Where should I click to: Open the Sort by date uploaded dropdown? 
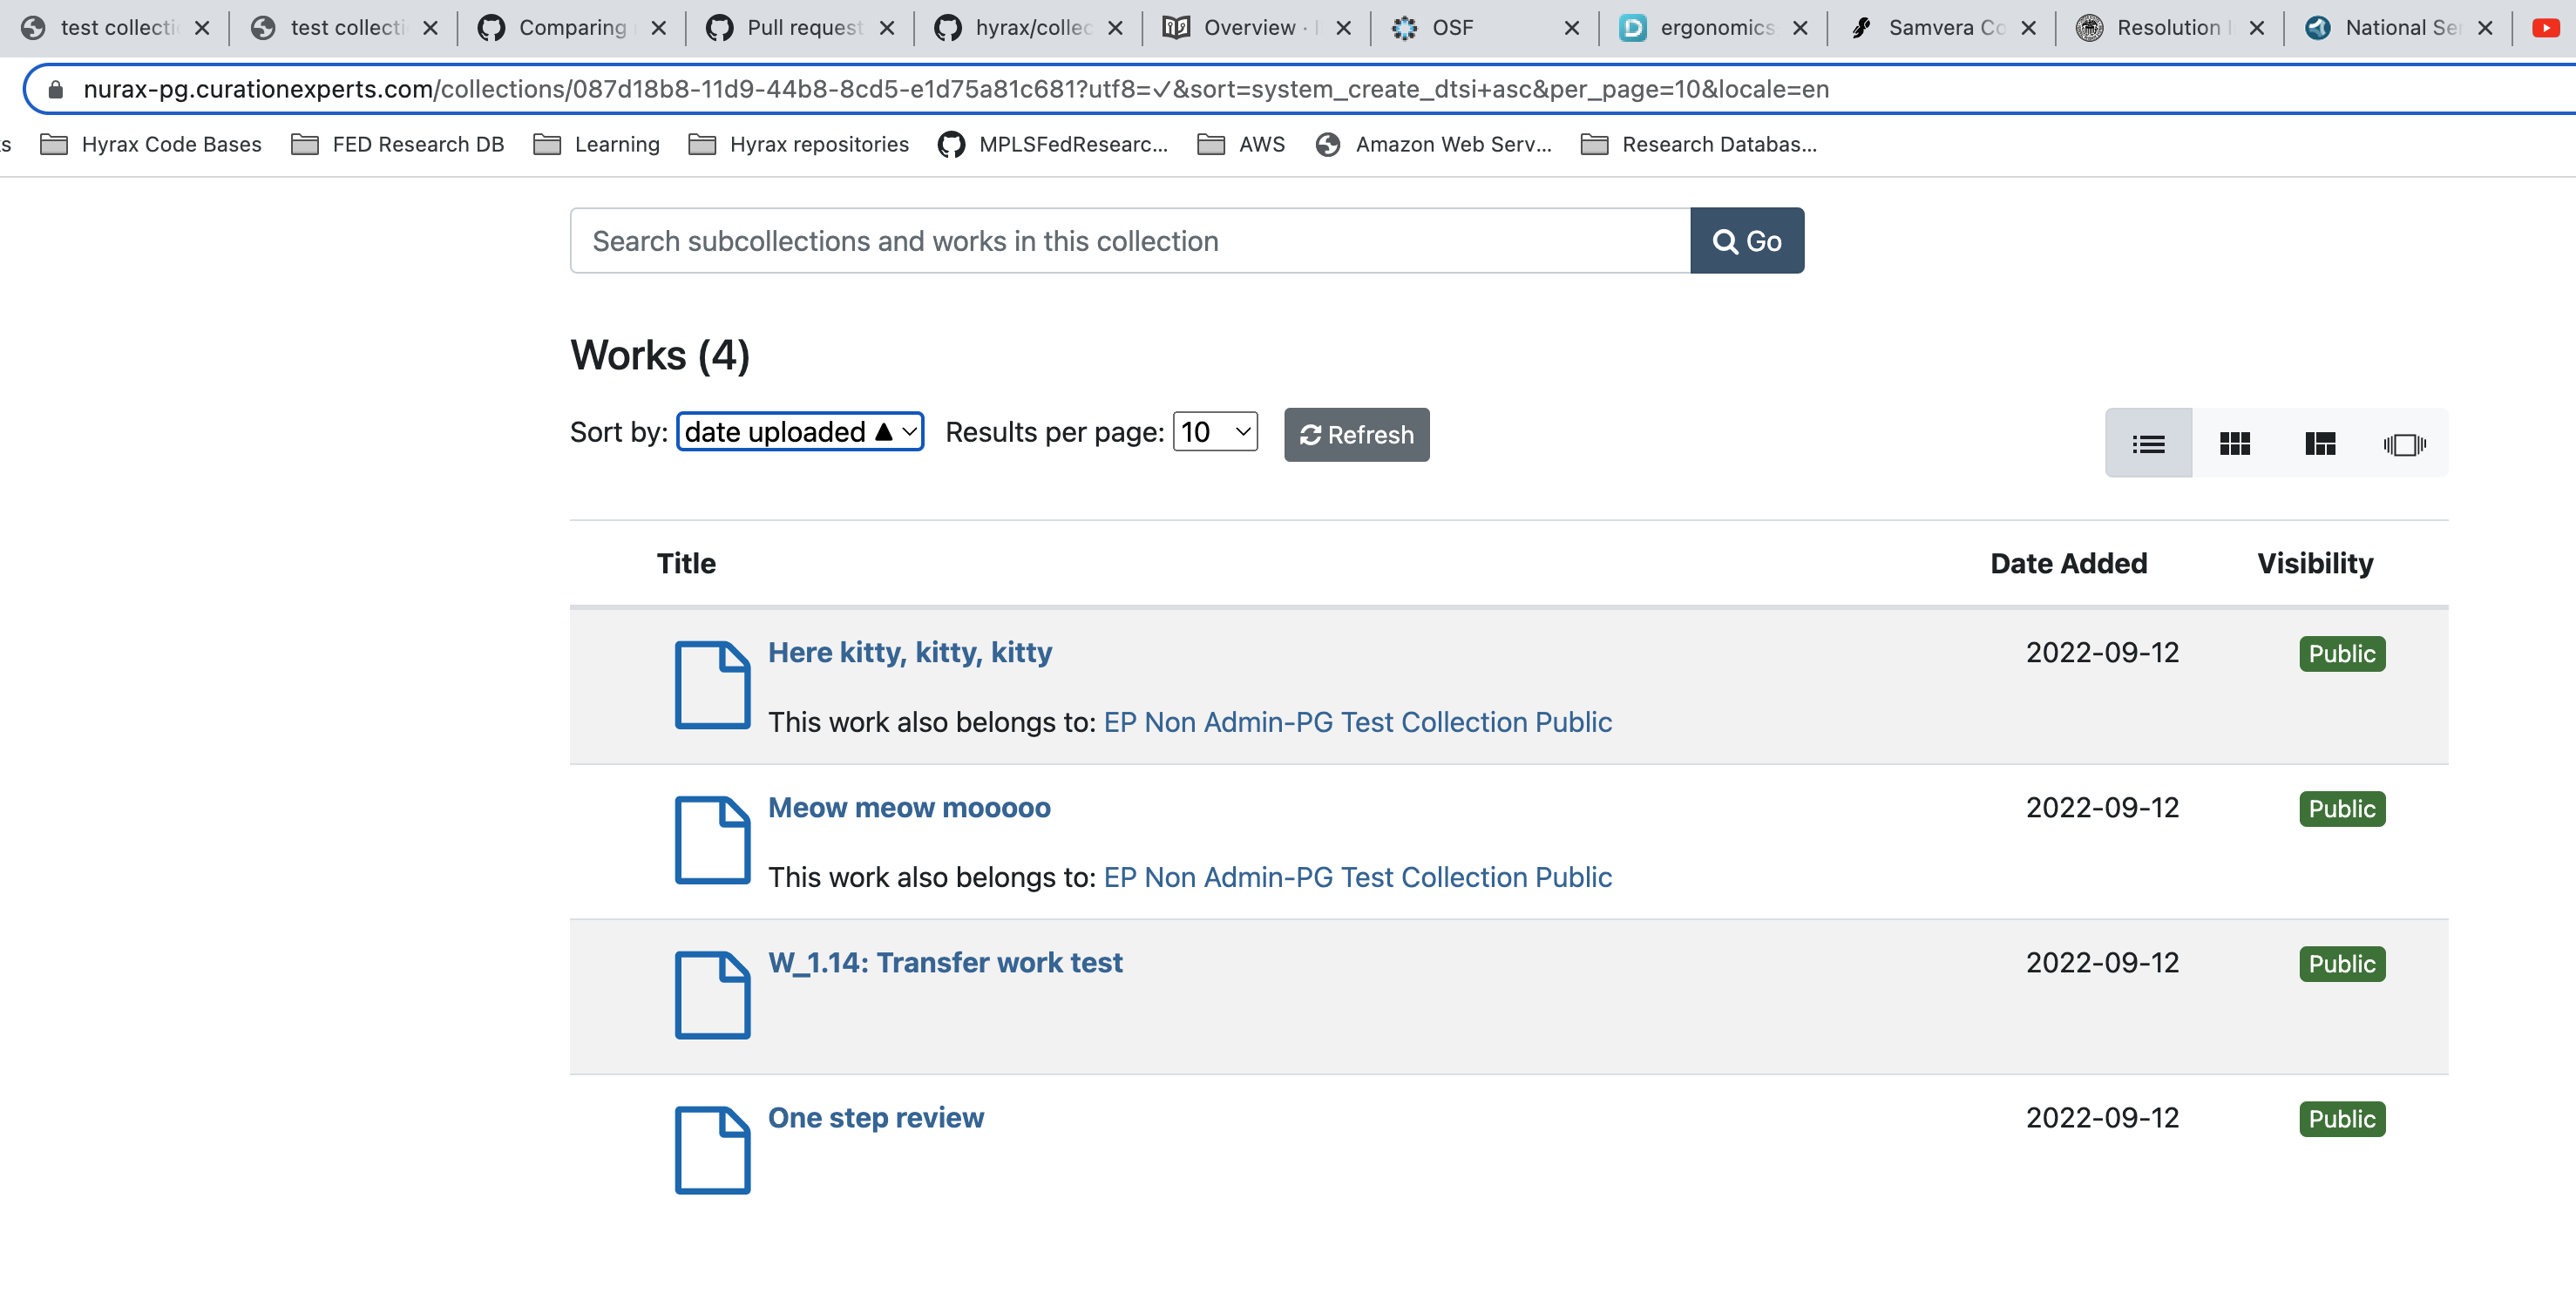coord(799,431)
